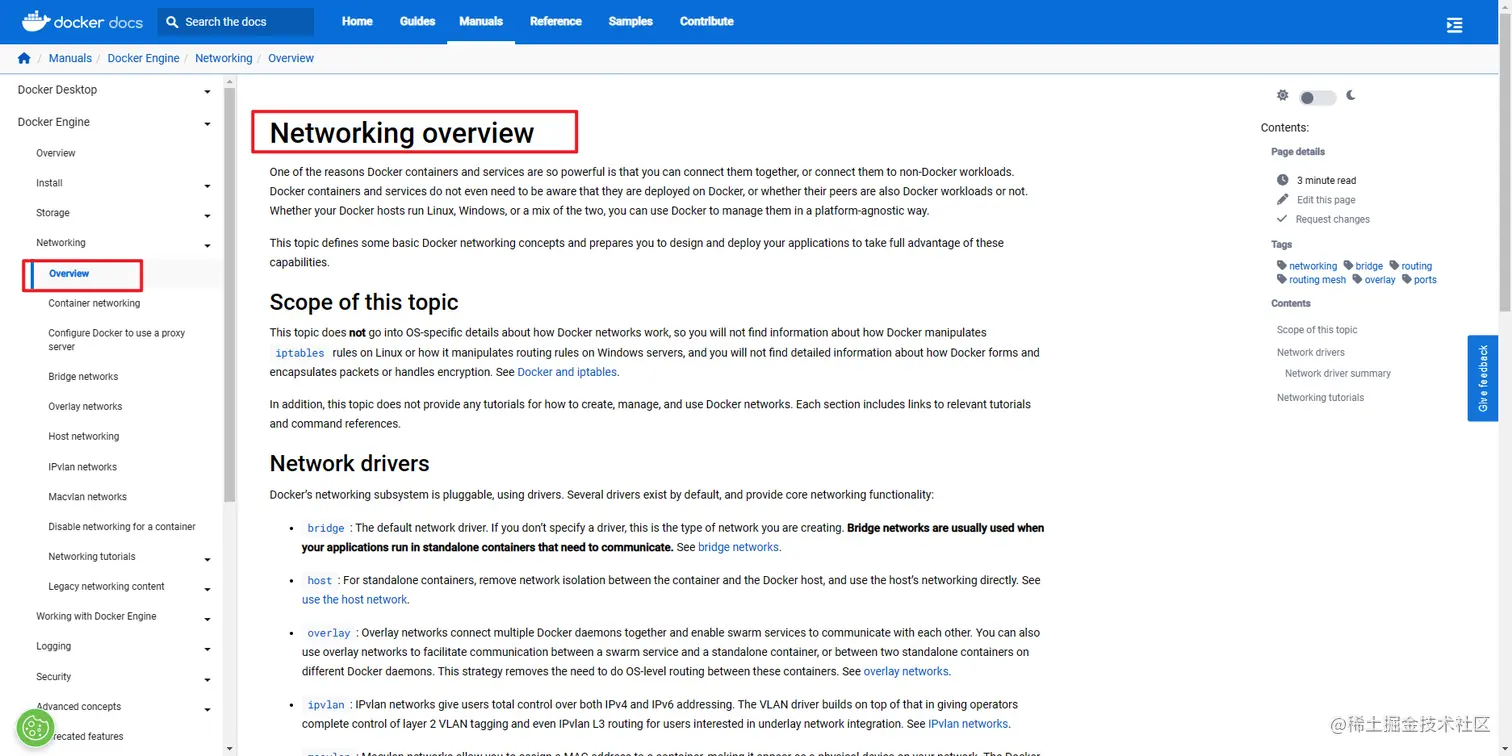This screenshot has height=756, width=1512.
Task: Jump to Network driver summary contents link
Action: (1338, 373)
